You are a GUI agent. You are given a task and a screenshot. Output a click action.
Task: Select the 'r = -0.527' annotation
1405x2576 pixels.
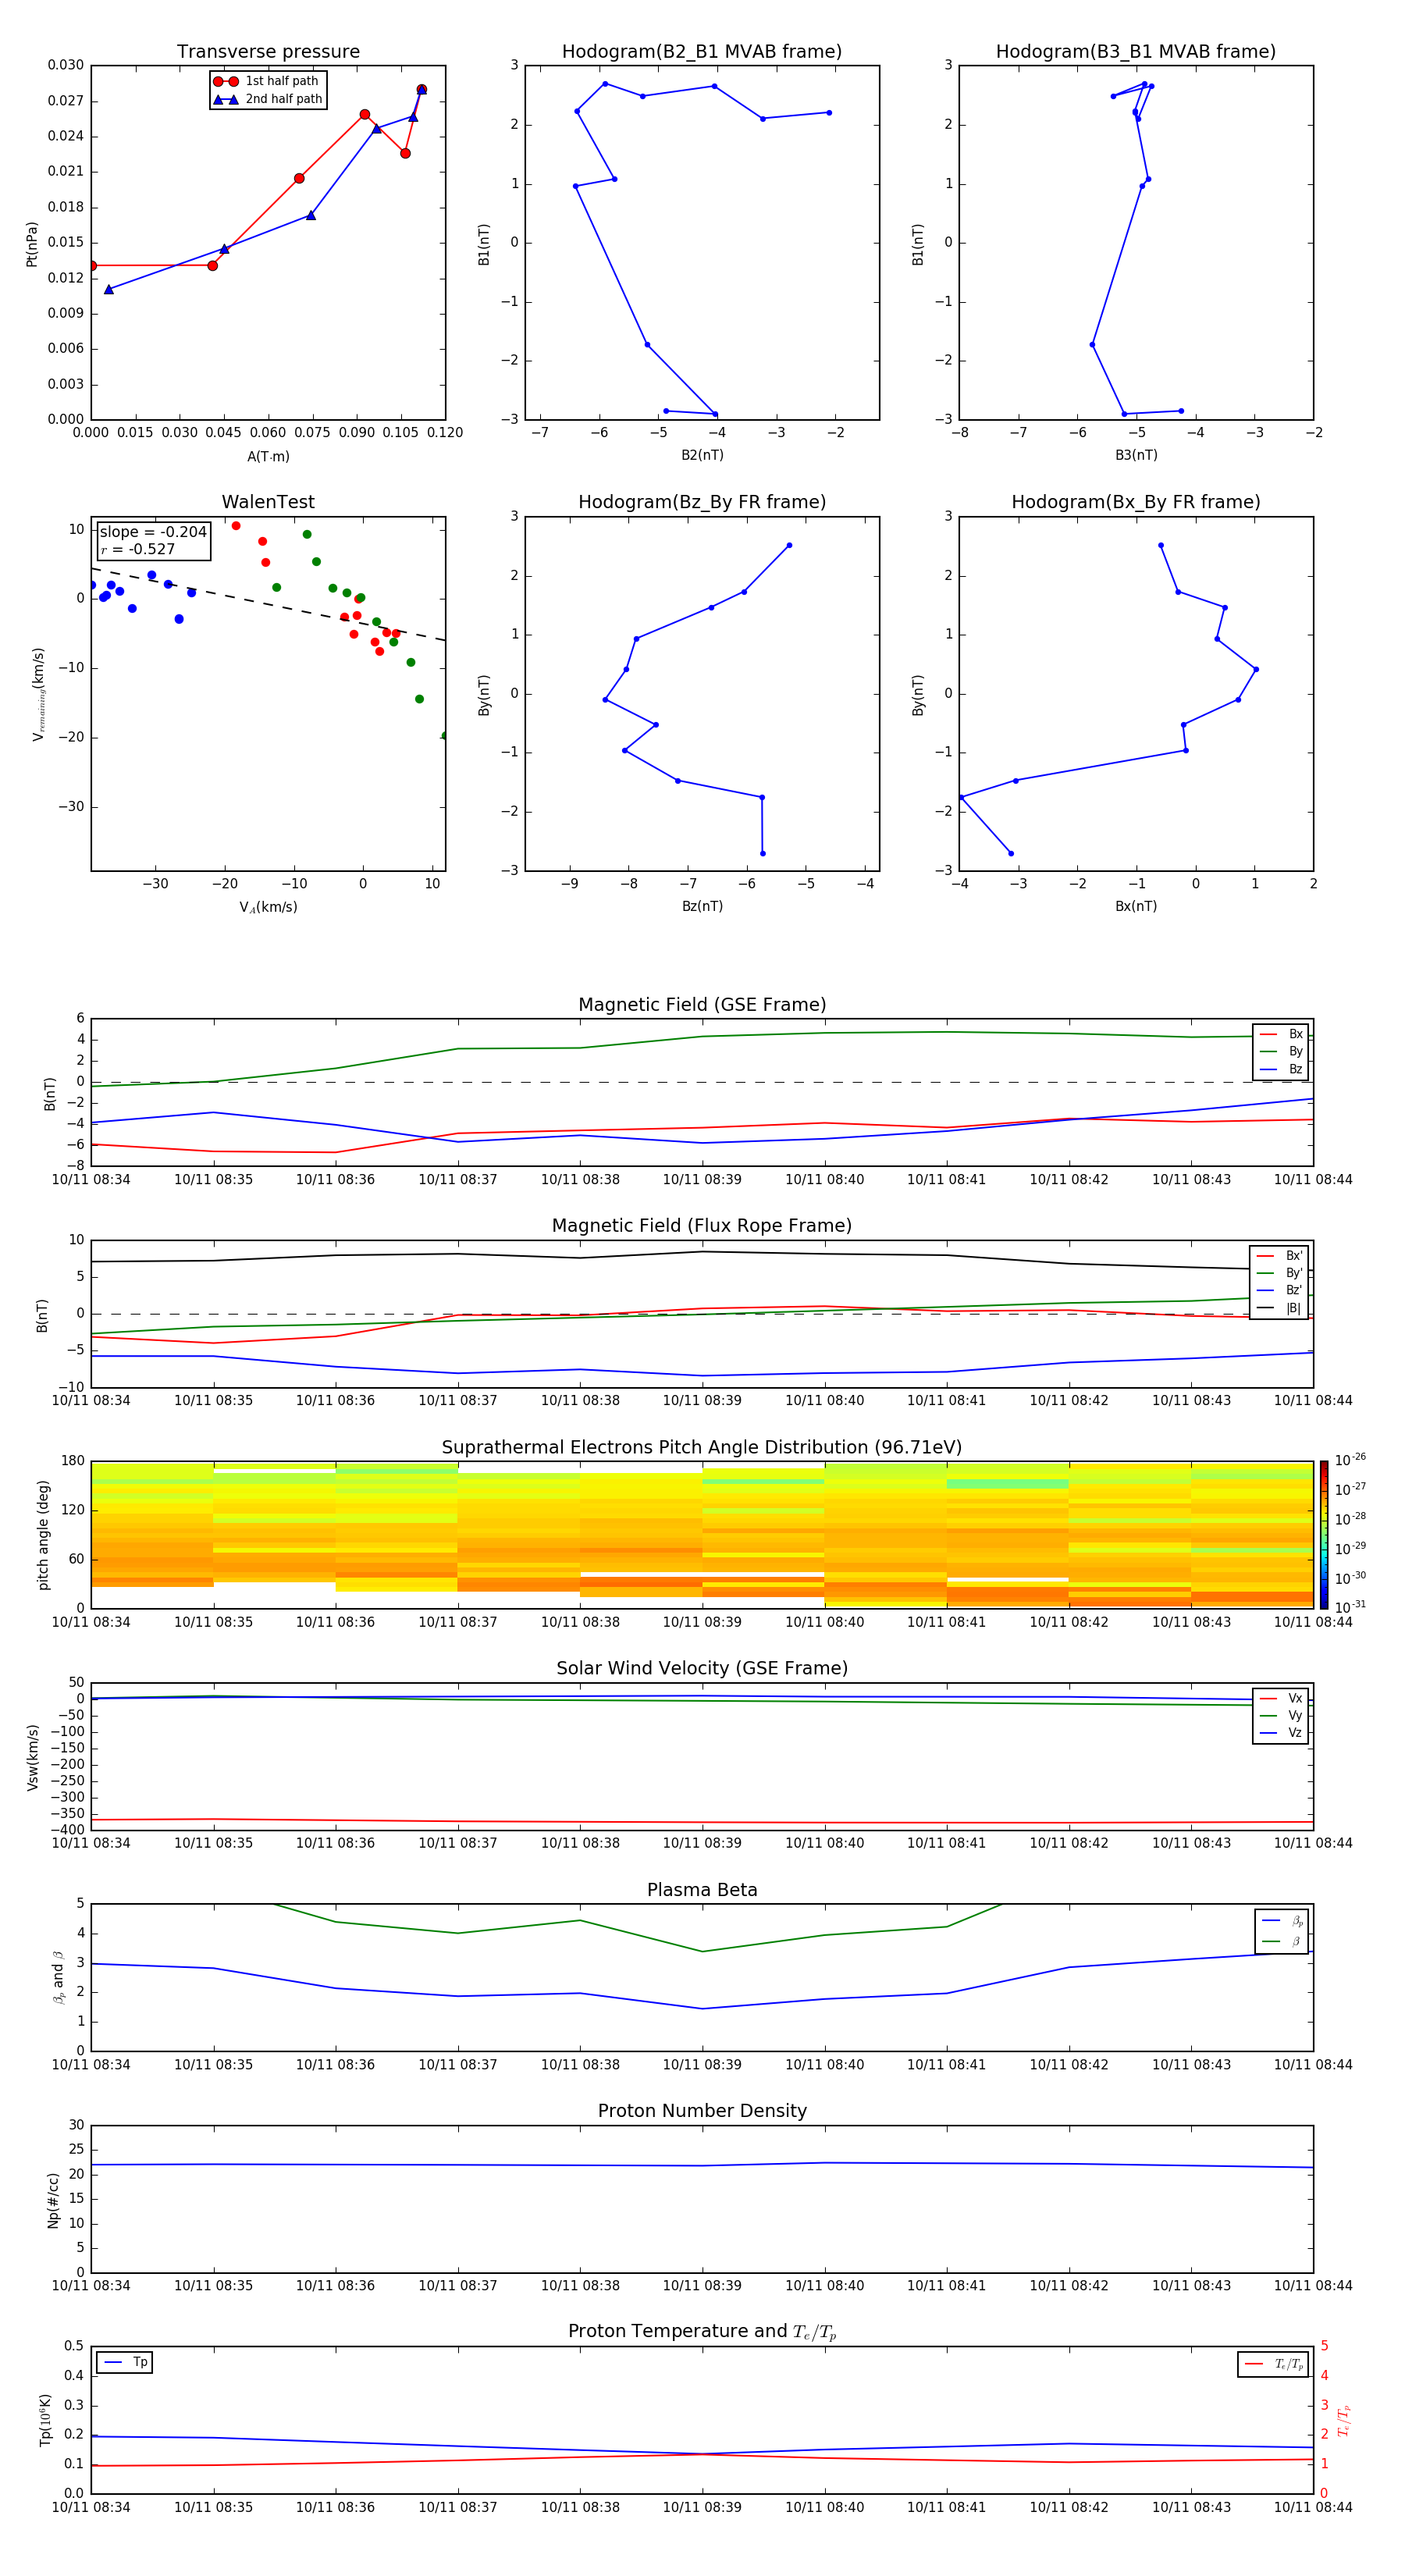[x=137, y=549]
